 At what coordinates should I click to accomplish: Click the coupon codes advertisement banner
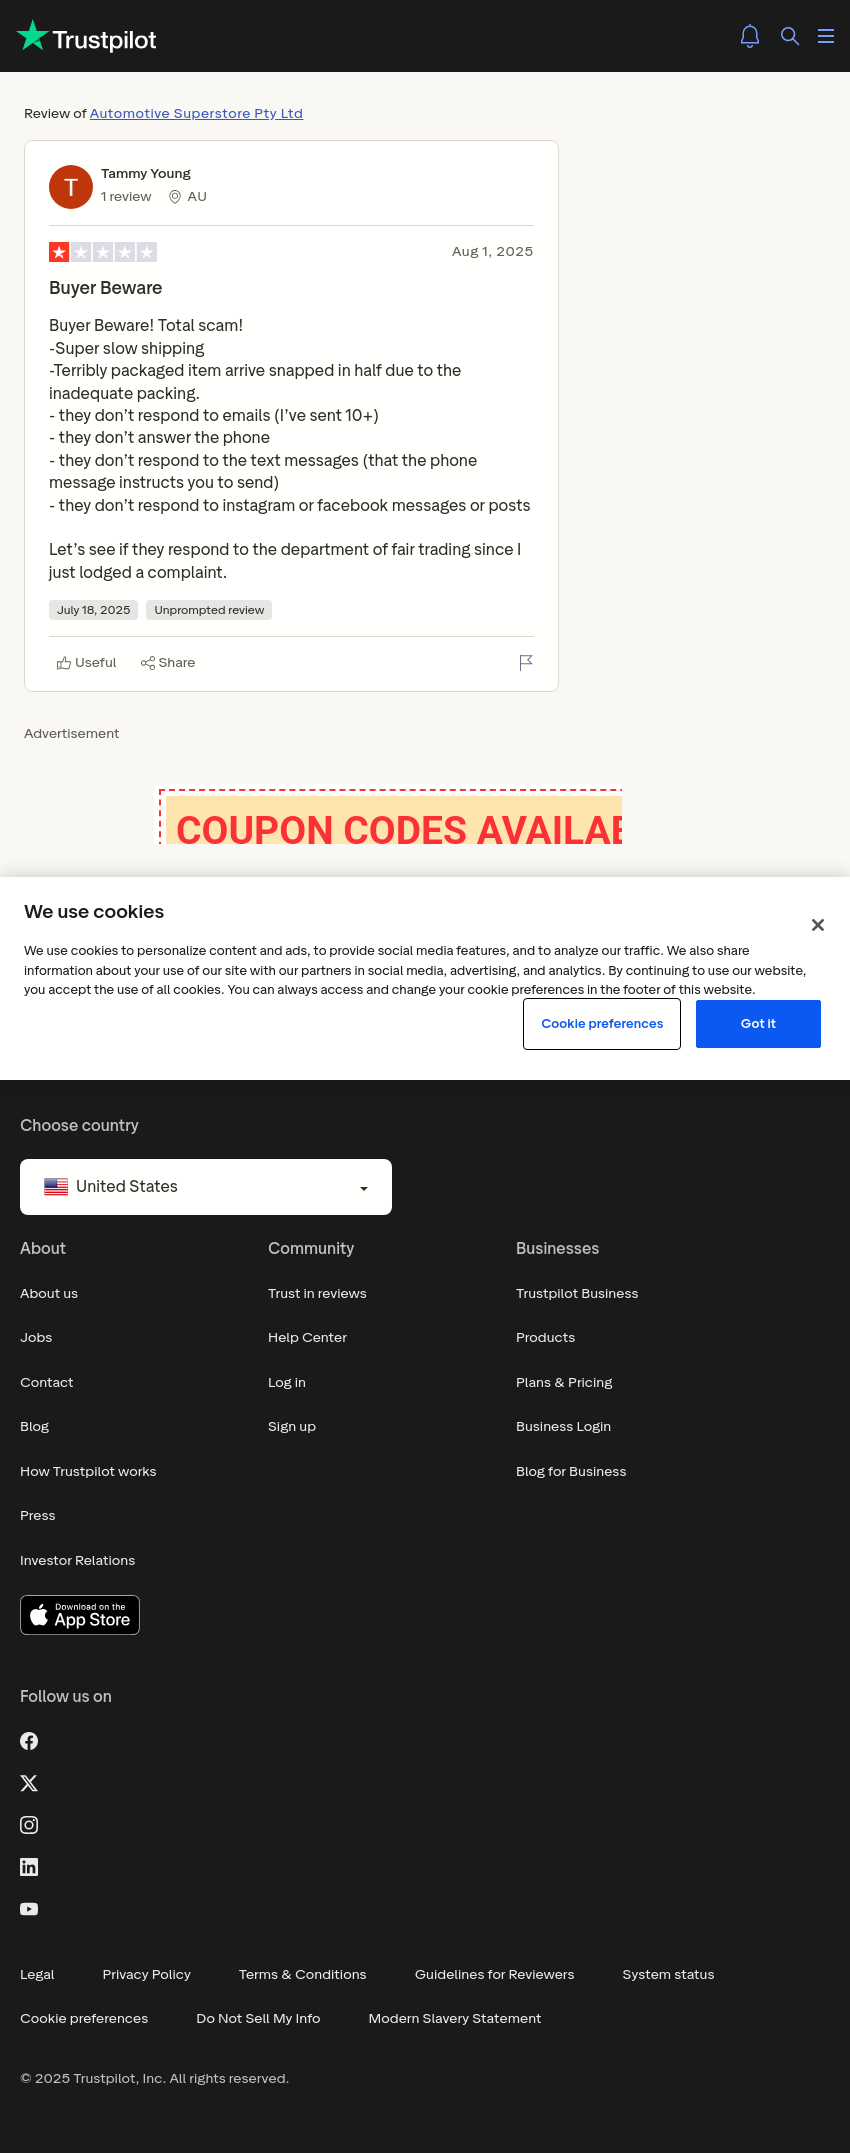coord(391,817)
